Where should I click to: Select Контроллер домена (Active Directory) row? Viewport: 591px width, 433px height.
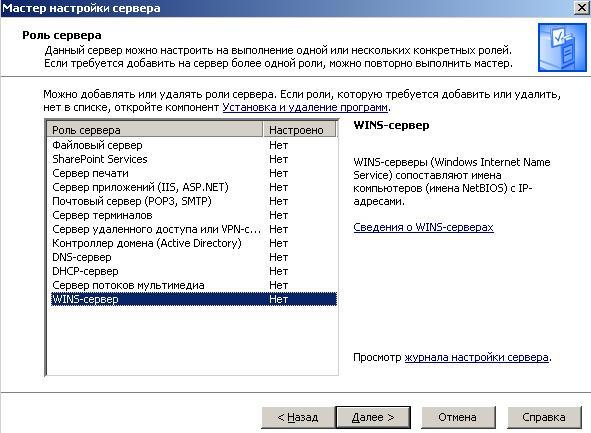coord(193,243)
